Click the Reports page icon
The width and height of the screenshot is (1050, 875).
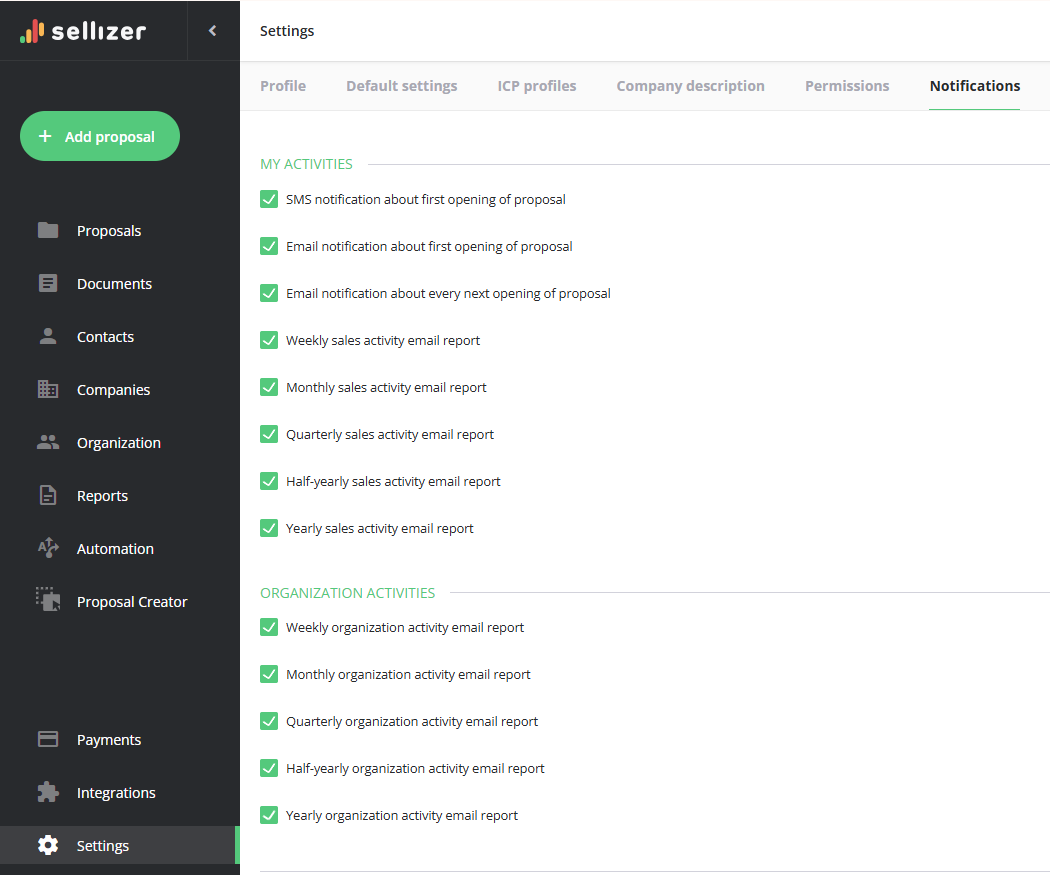point(48,495)
